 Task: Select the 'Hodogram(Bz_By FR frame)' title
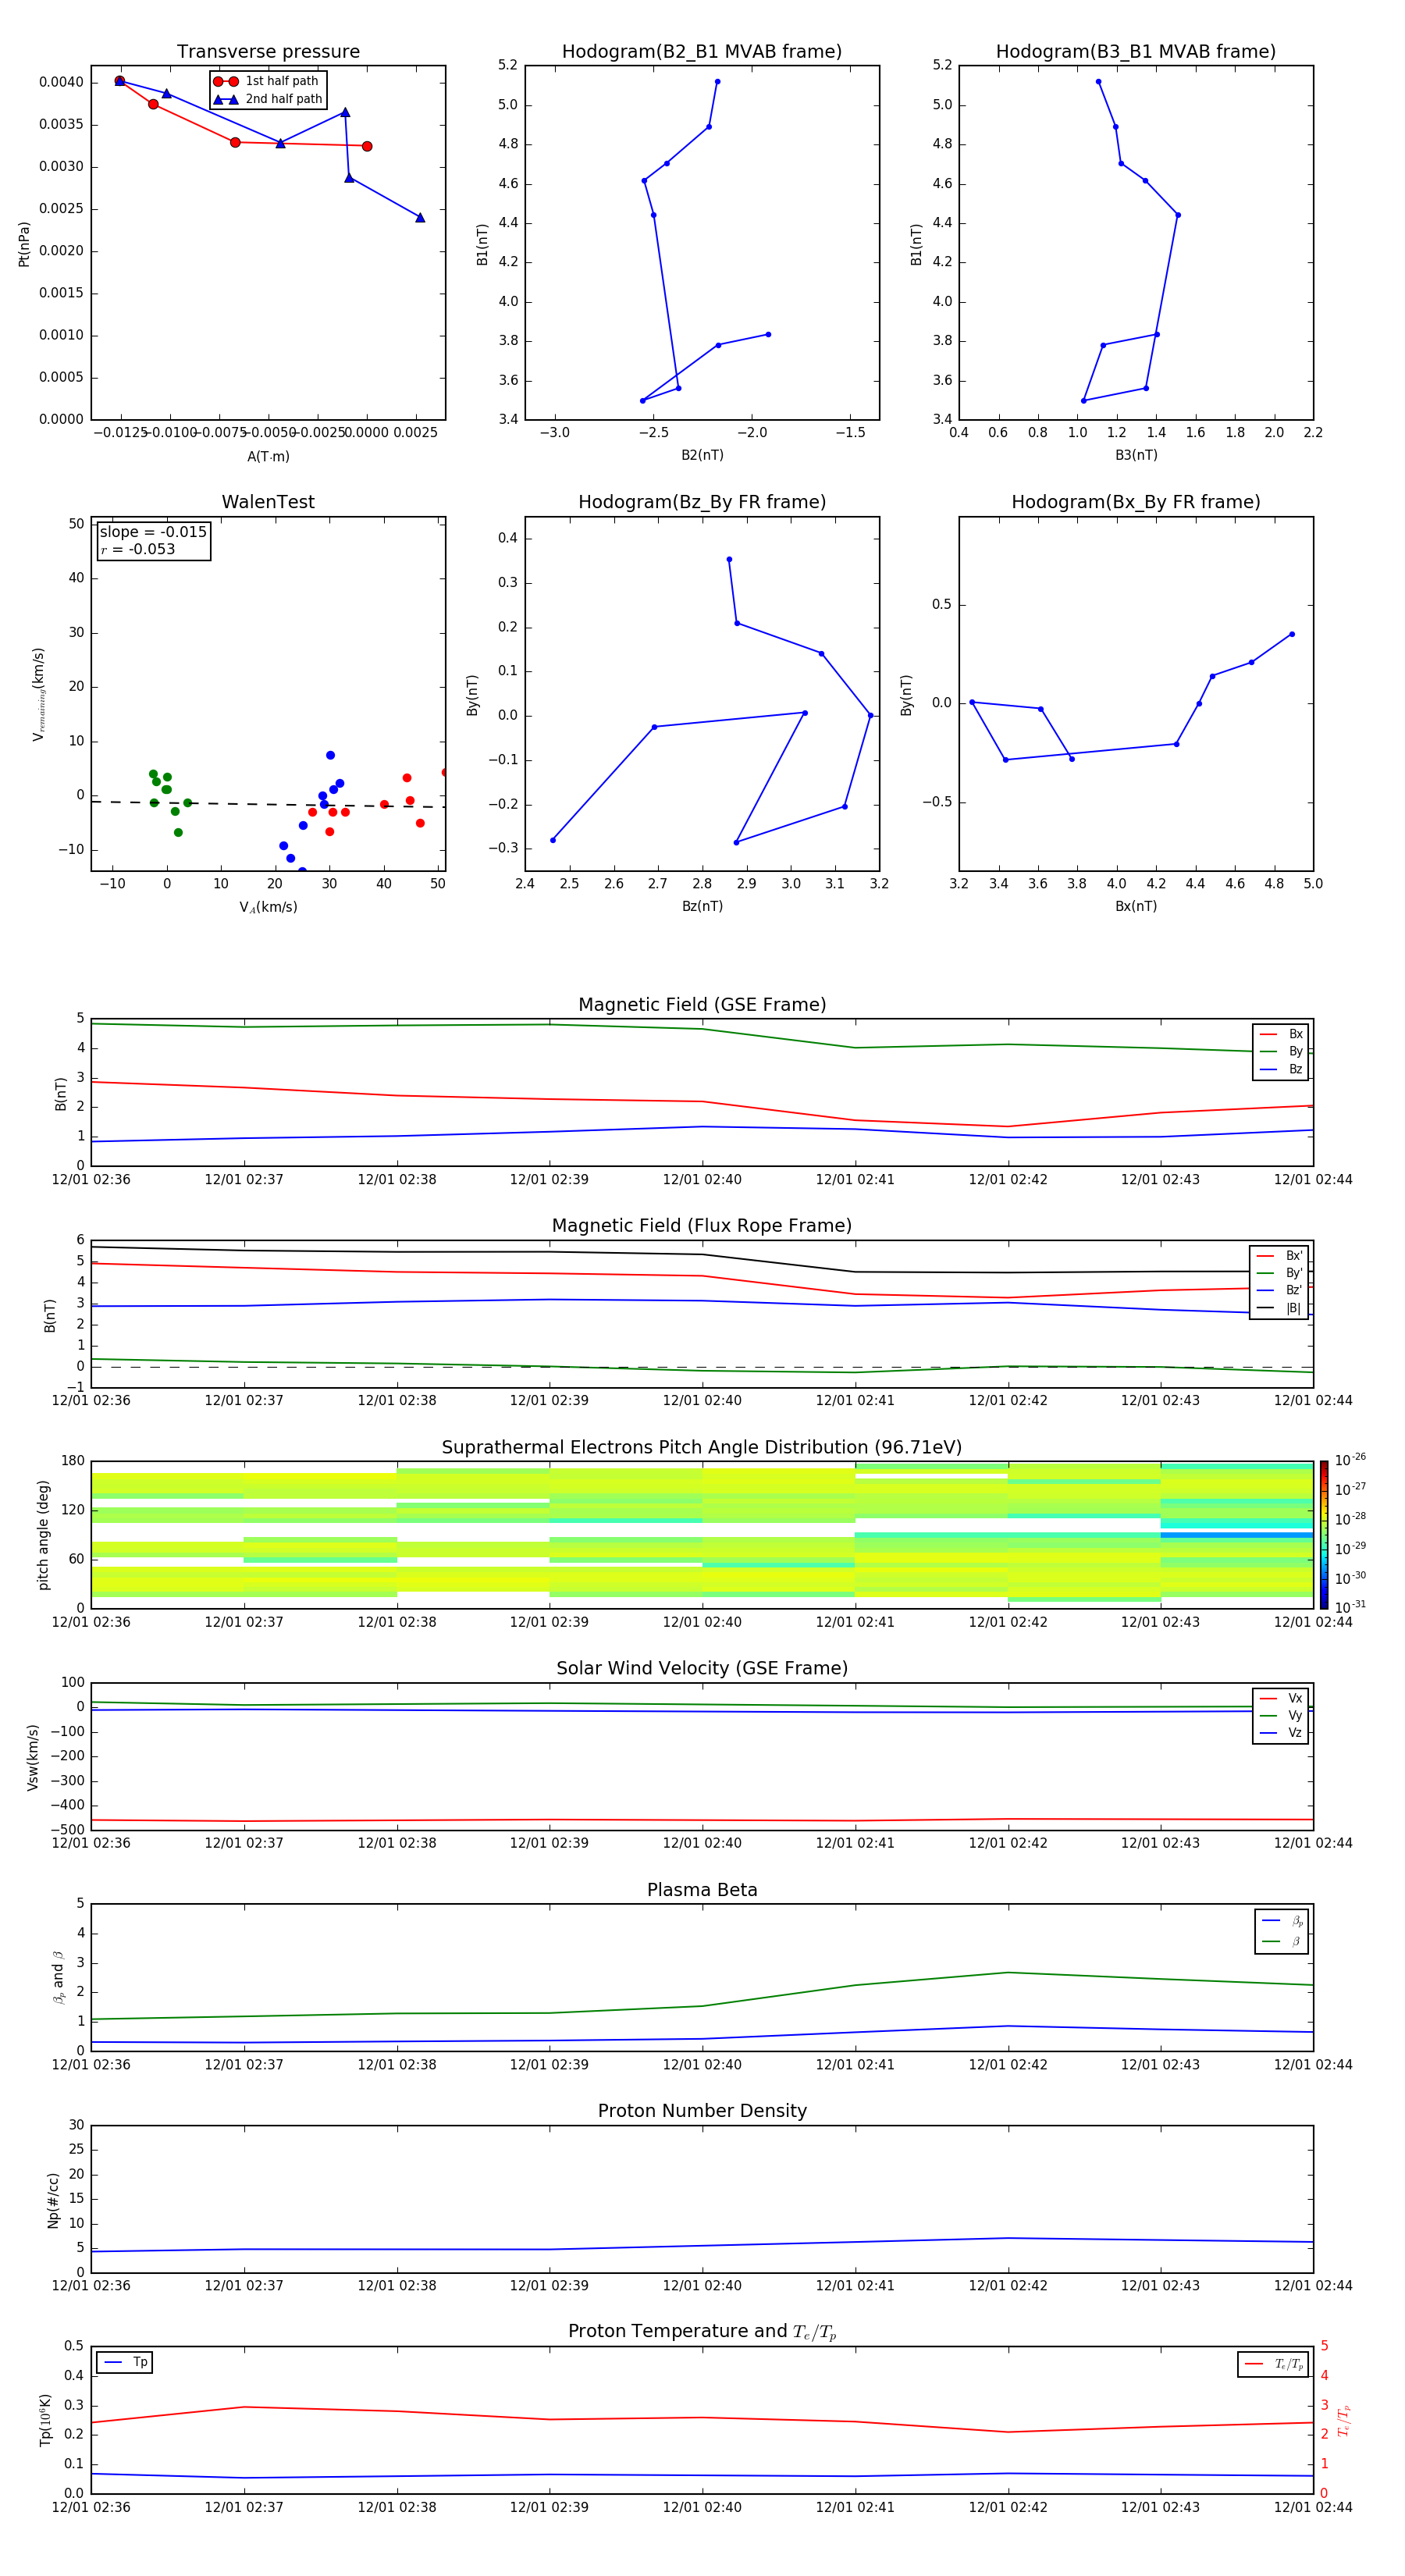[702, 502]
